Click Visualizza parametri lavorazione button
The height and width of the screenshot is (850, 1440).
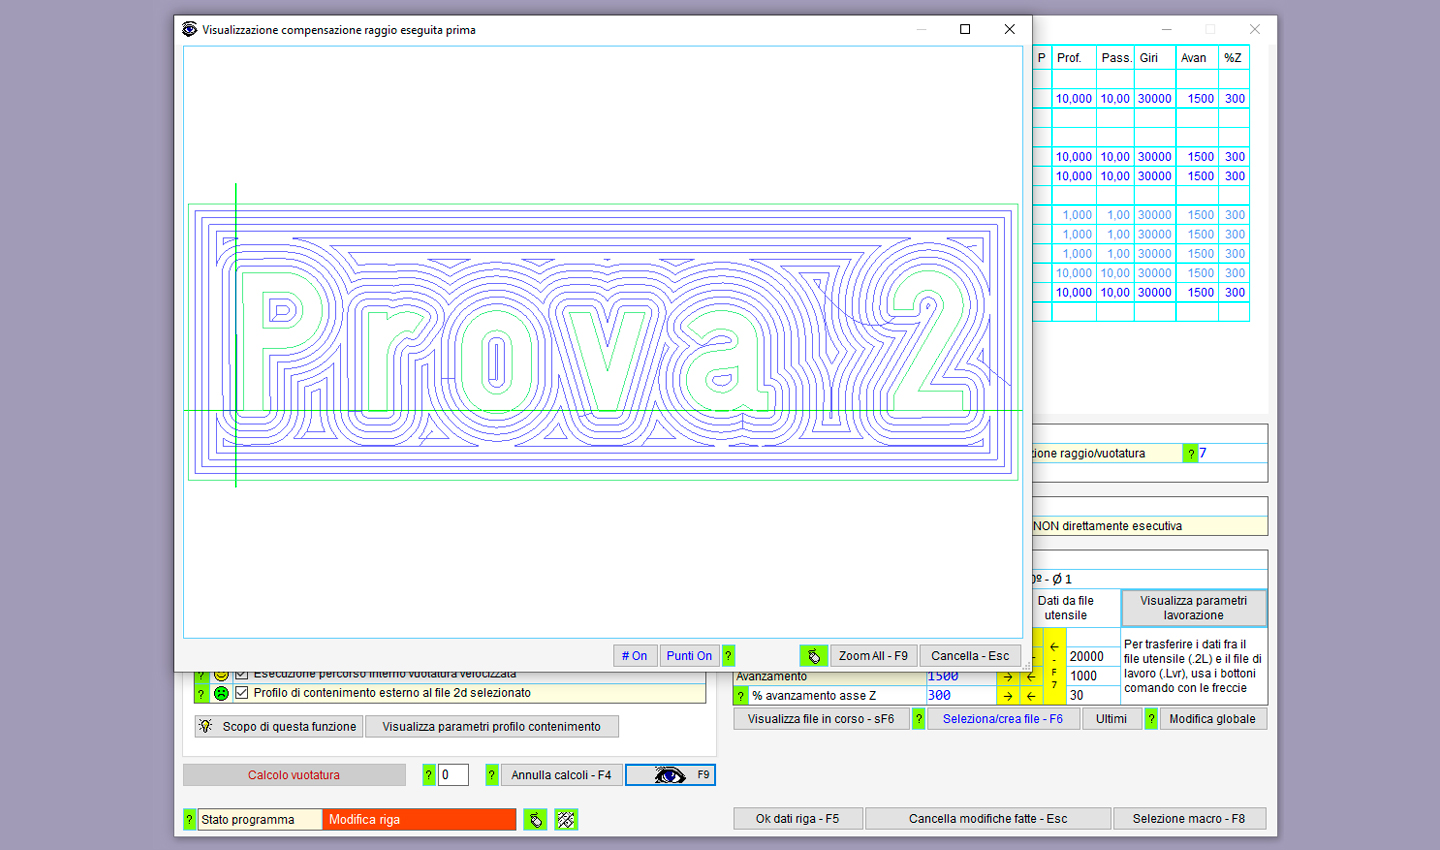point(1193,608)
